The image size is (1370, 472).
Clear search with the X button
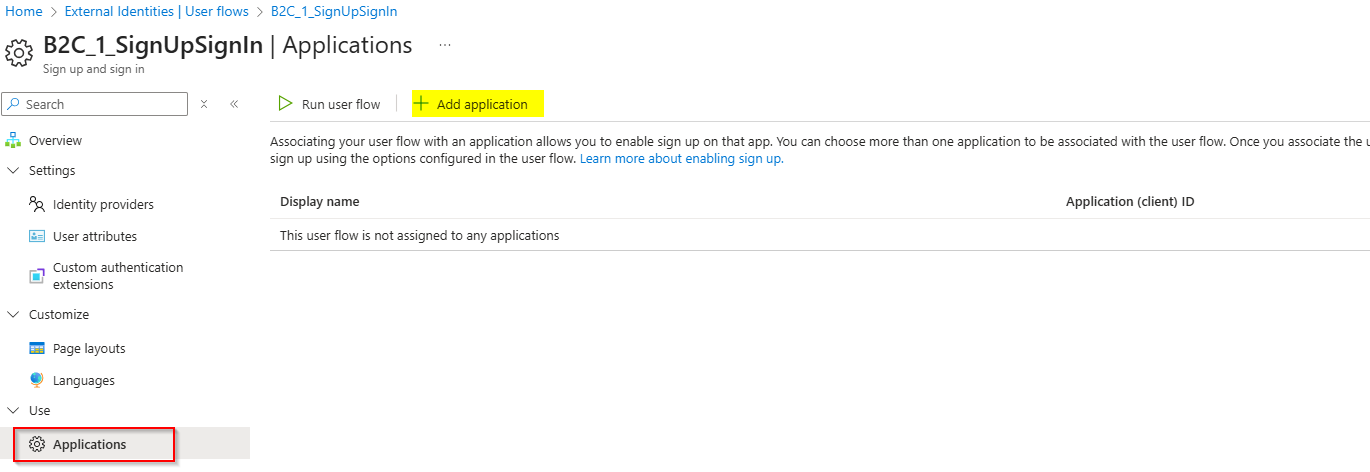[x=204, y=104]
